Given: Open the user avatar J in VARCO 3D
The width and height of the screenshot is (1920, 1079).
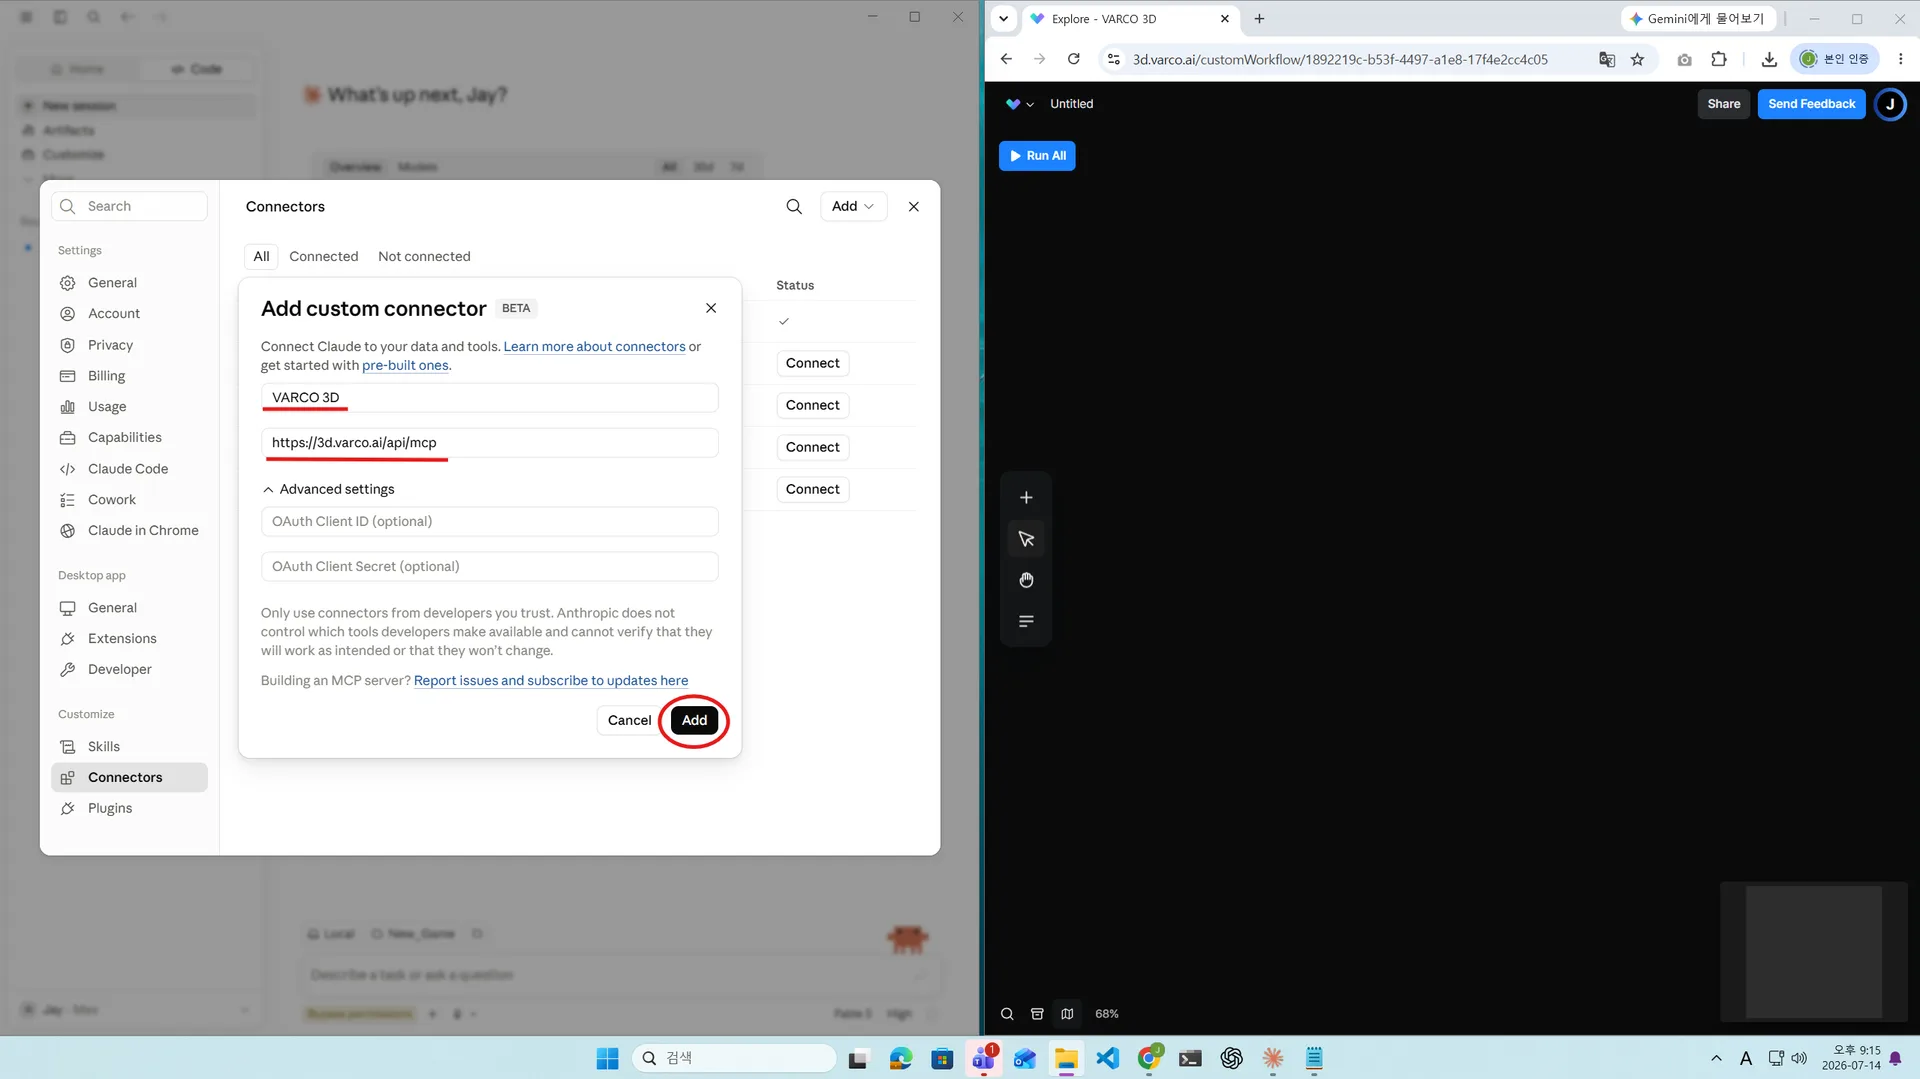Looking at the screenshot, I should point(1890,104).
